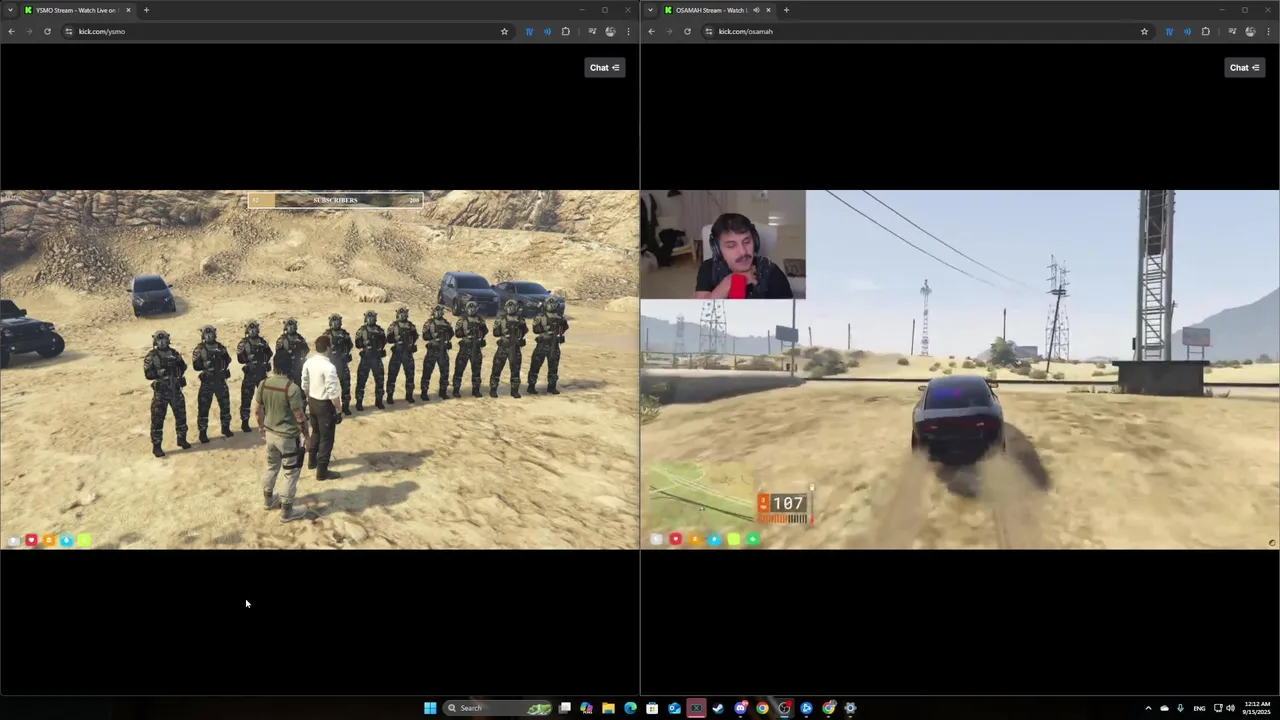1280x720 pixels.
Task: Go back in the kick.com/osamah window
Action: pyautogui.click(x=651, y=31)
